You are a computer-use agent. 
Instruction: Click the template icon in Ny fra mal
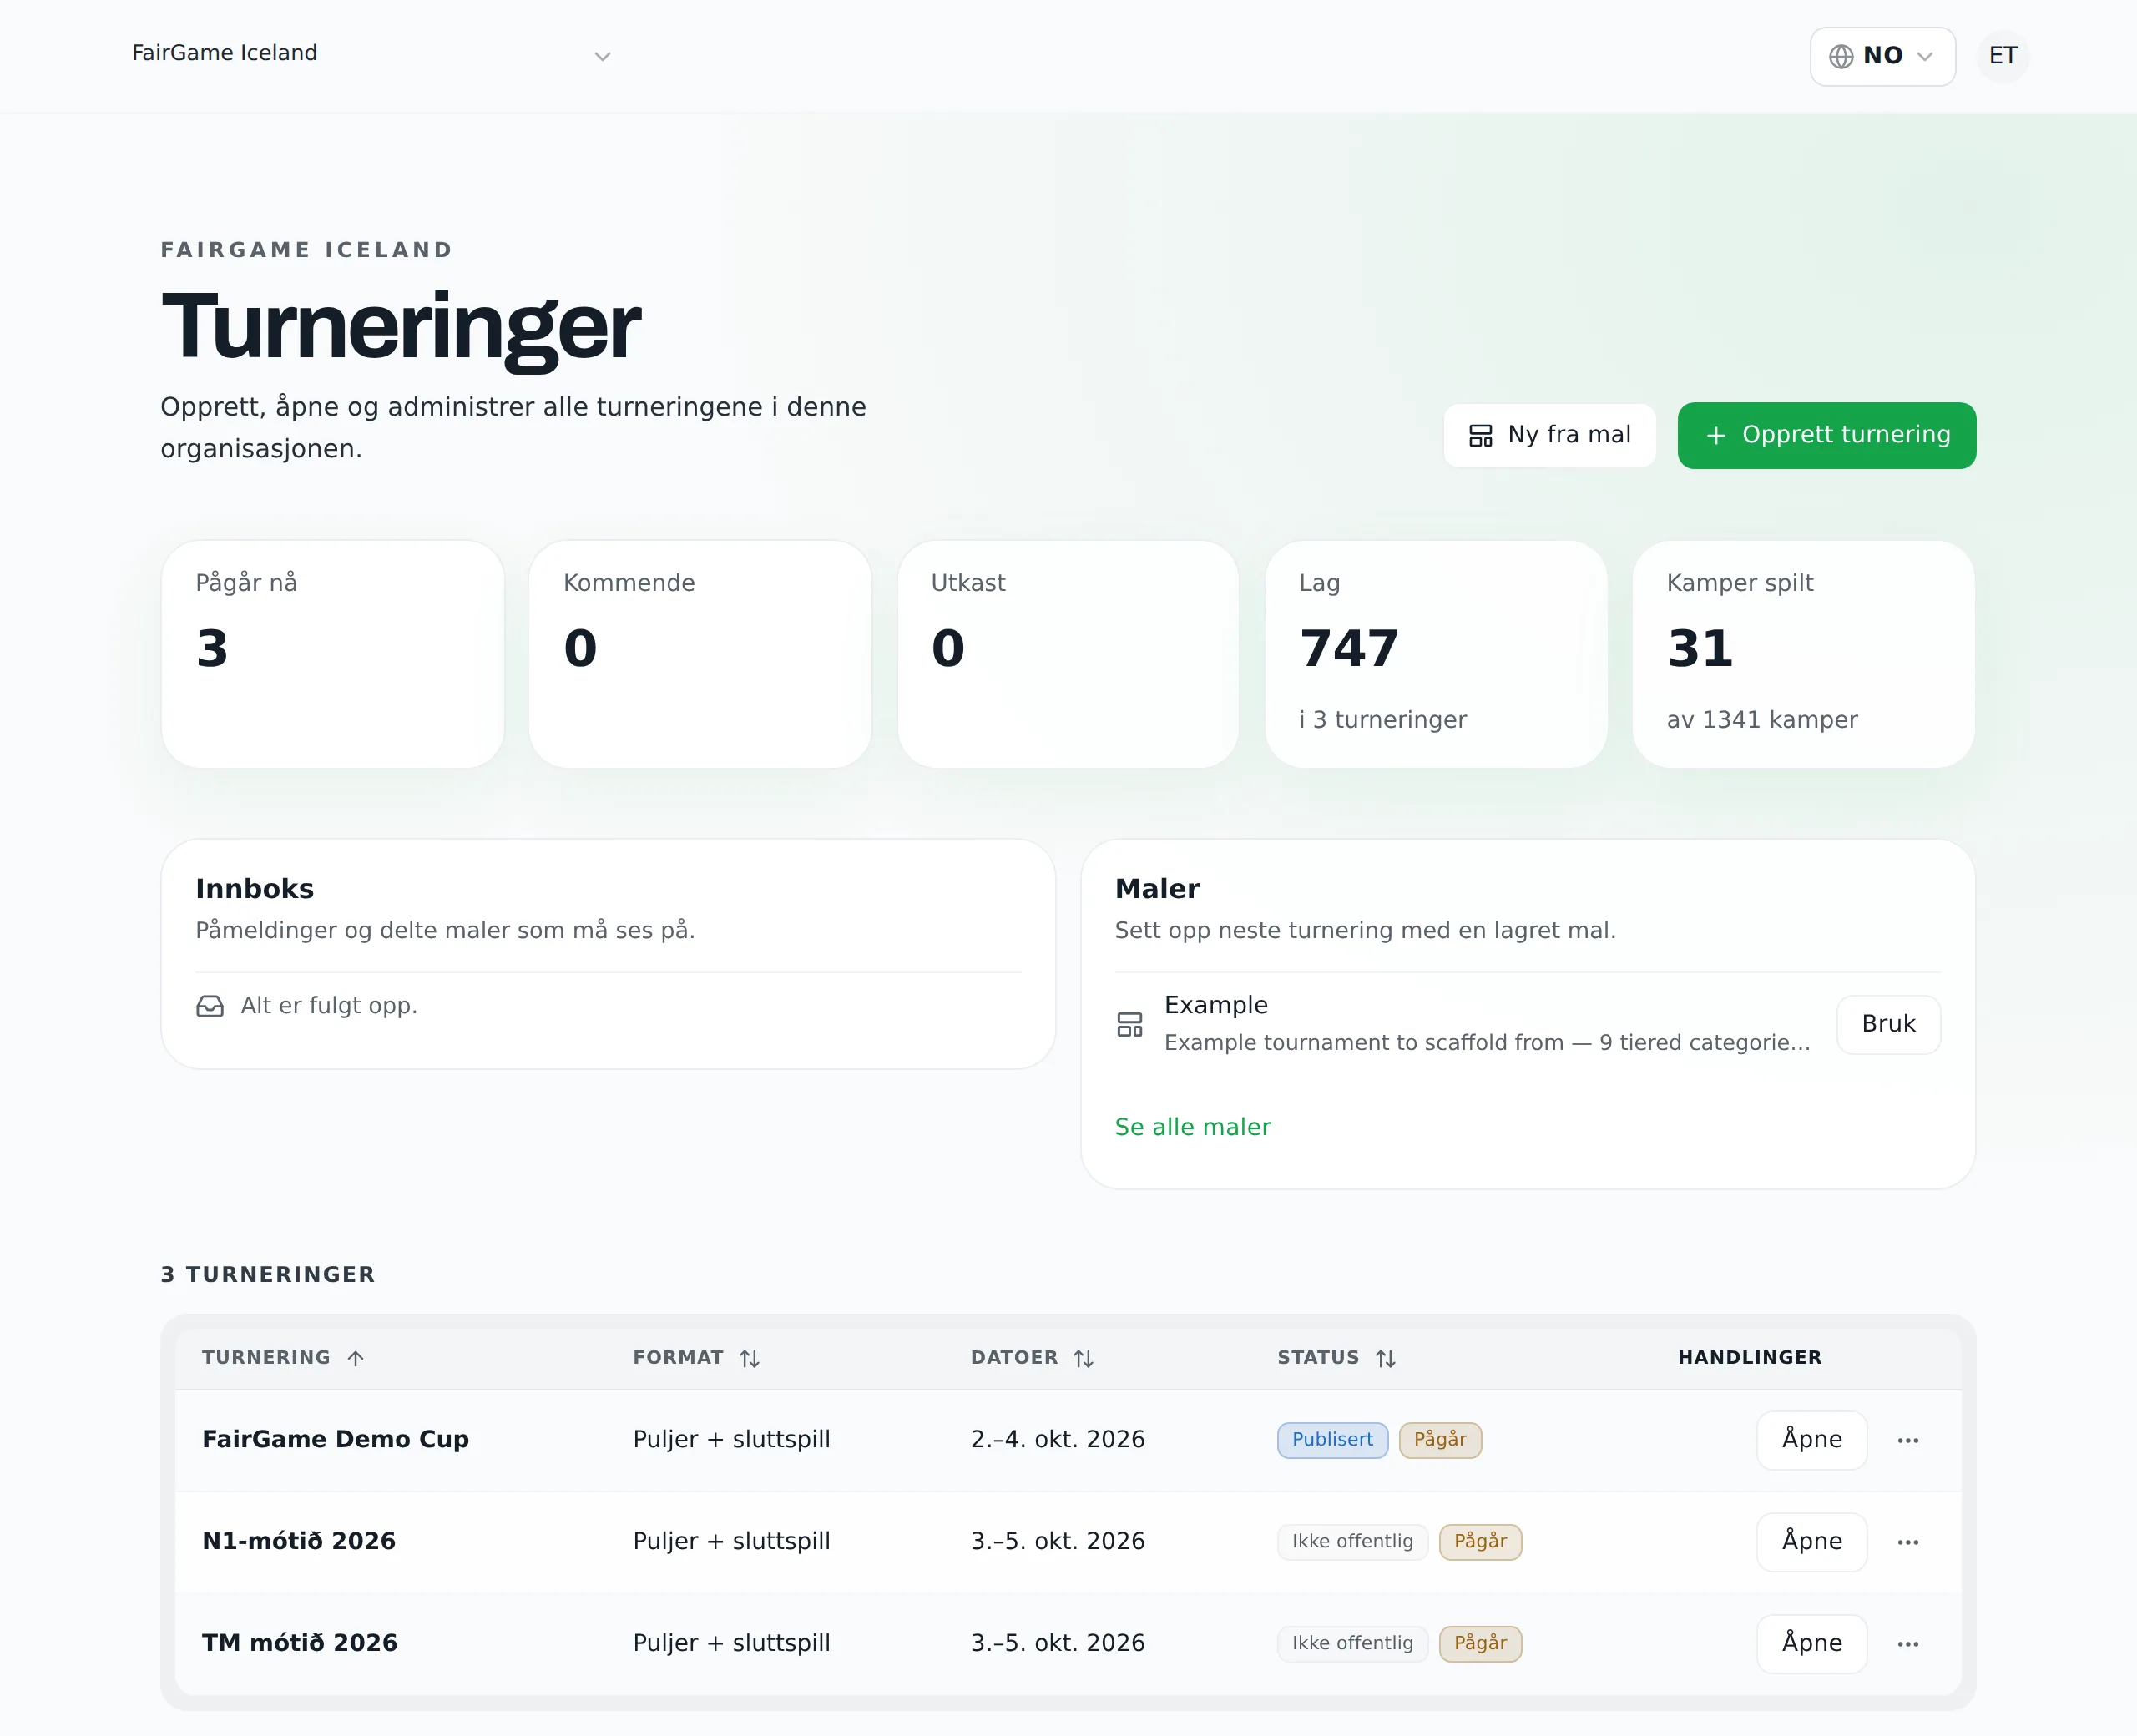1481,435
